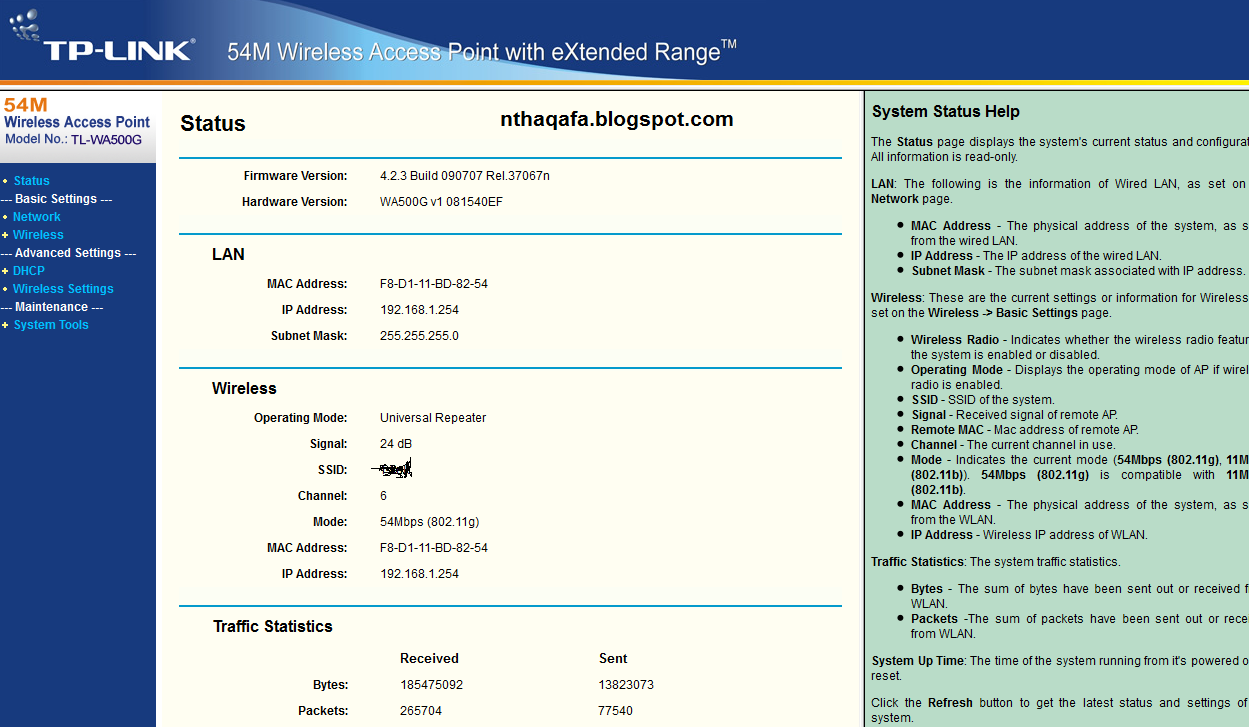Click the LAN IP address value
1249x727 pixels.
point(419,310)
